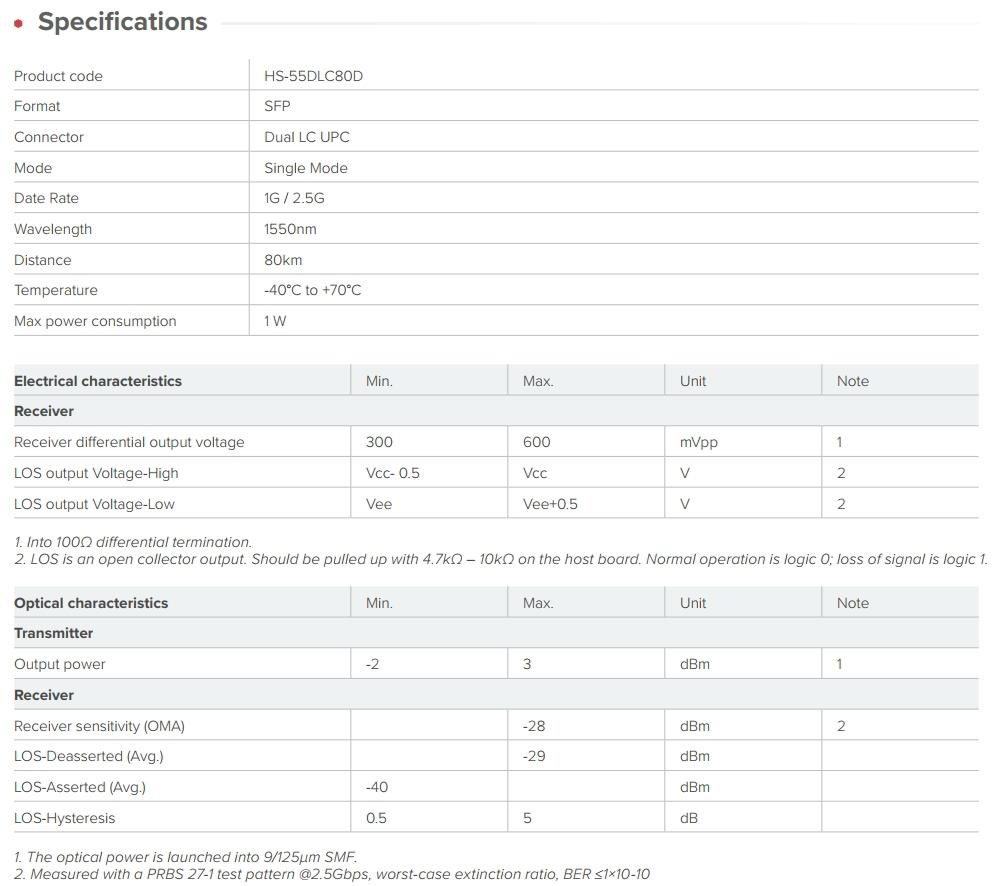Click the 80km distance value
Viewport: 998px width, 886px height.
pyautogui.click(x=283, y=260)
